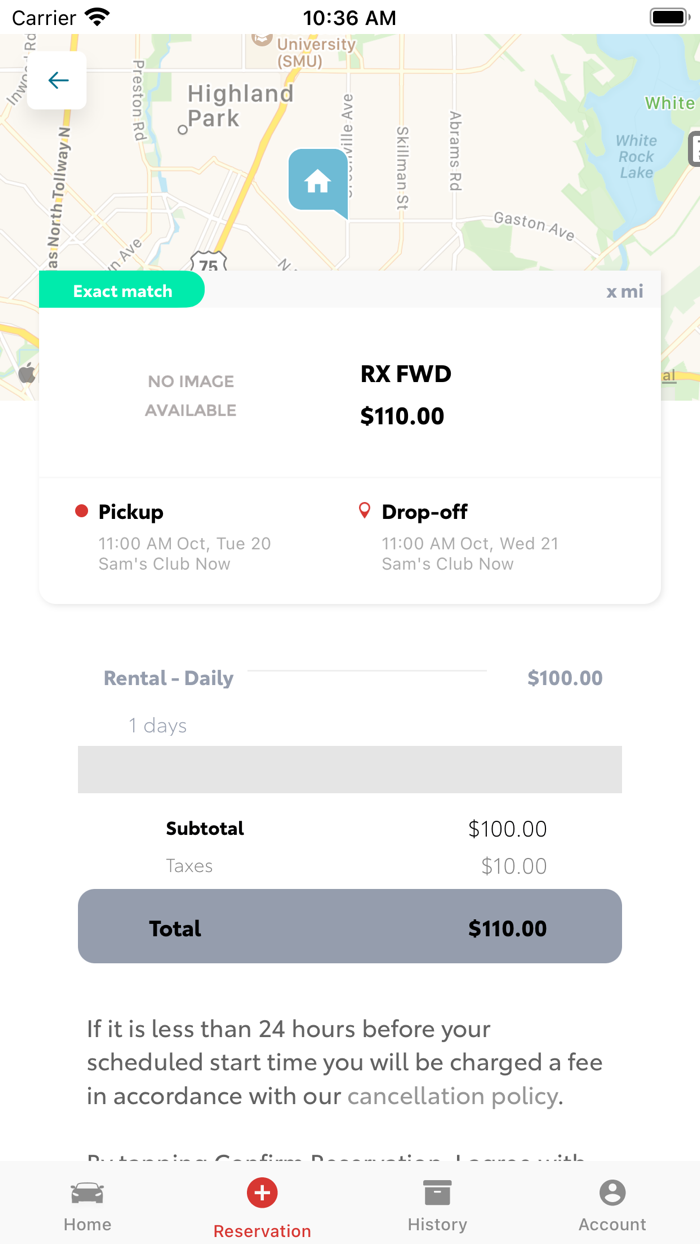Tap the red plus Reservation icon
The width and height of the screenshot is (700, 1244).
[262, 1192]
